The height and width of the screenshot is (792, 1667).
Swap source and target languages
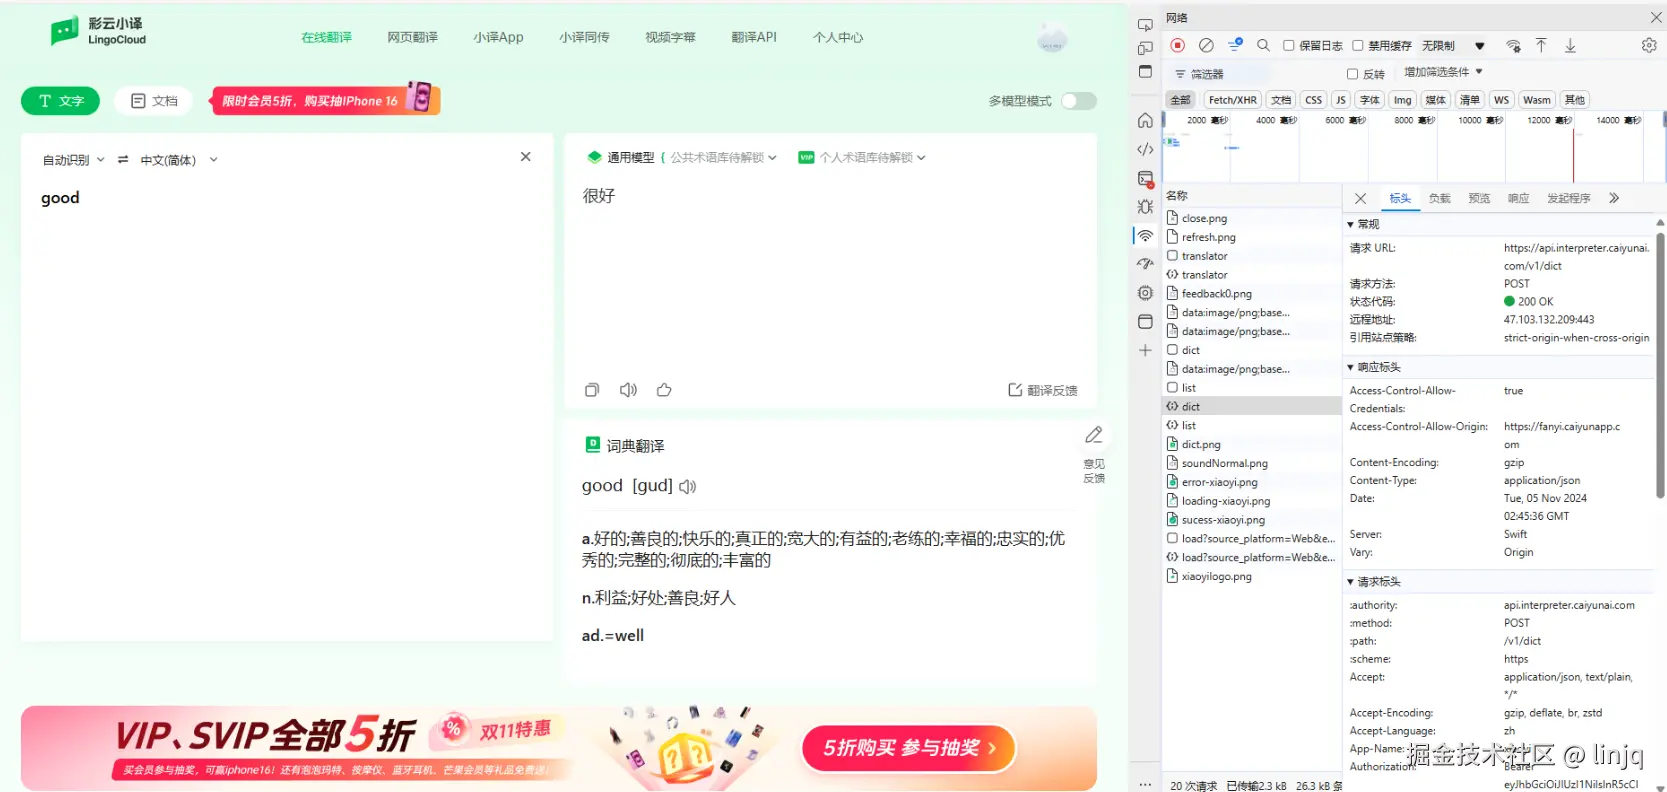[123, 159]
